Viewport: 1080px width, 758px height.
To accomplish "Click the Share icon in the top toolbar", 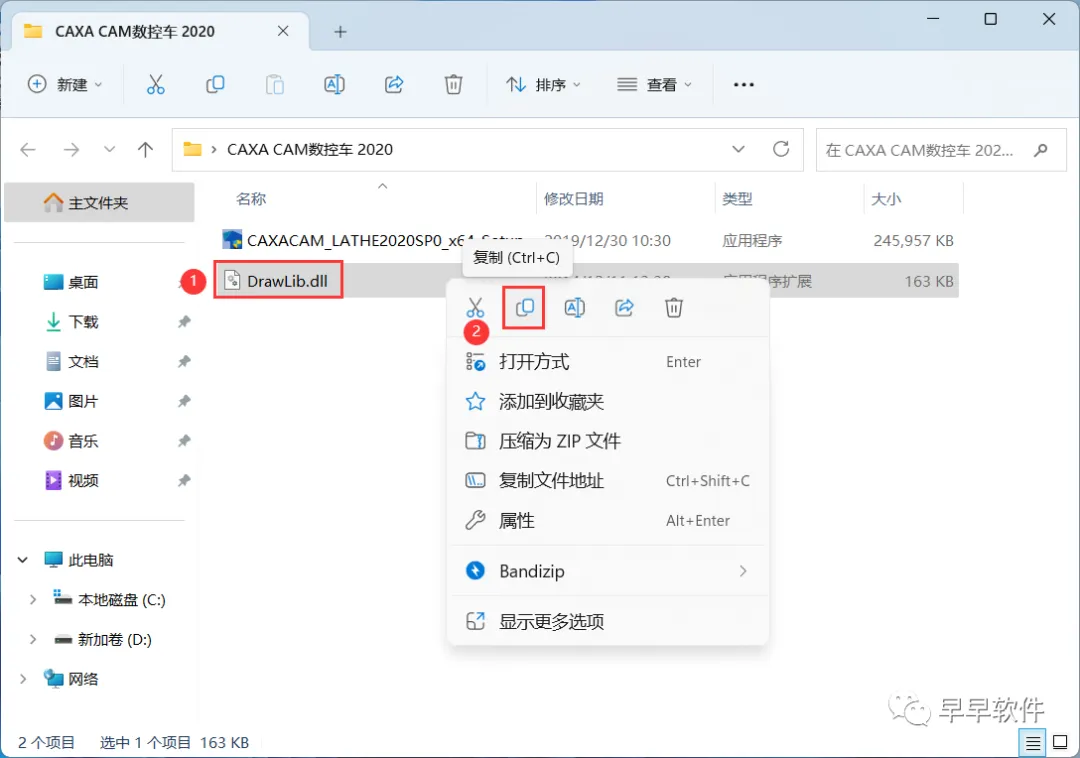I will click(394, 85).
